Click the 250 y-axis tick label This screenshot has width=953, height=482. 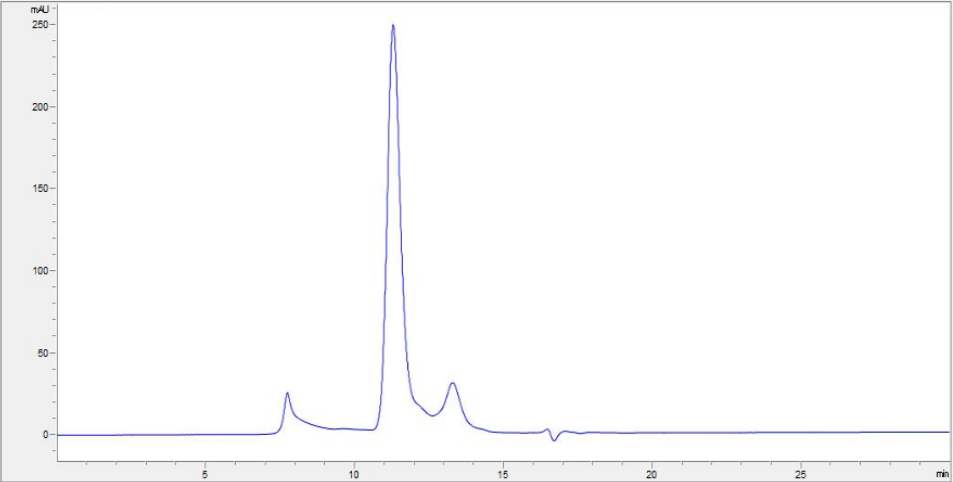coord(39,25)
